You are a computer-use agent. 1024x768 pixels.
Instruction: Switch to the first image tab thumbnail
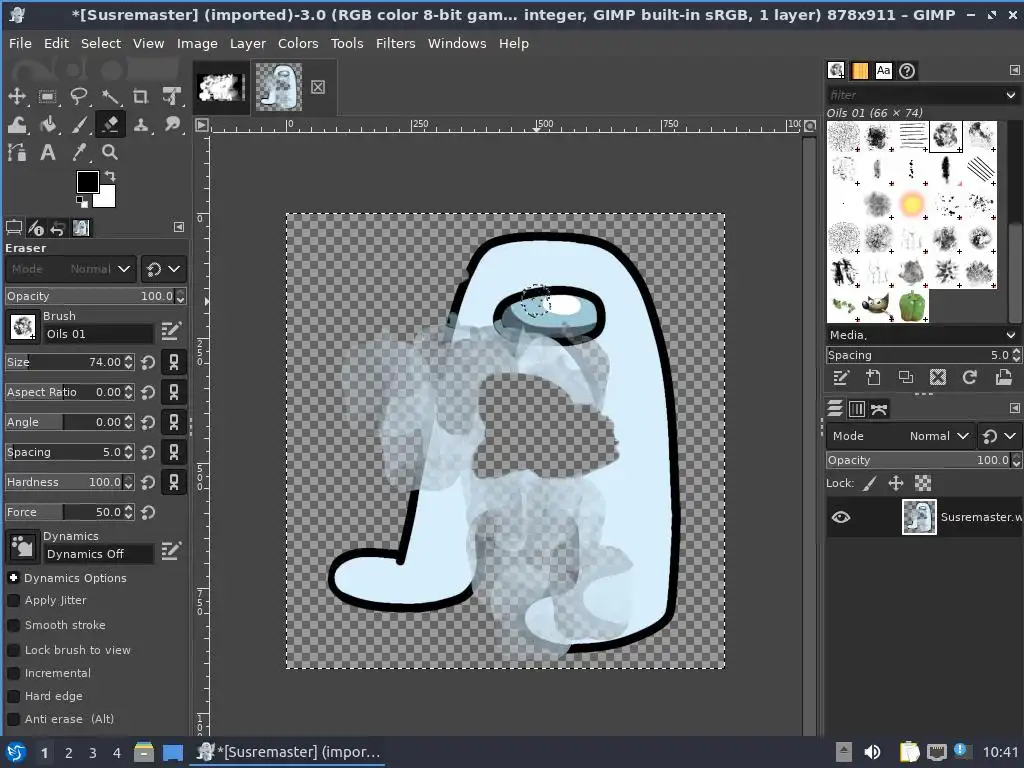click(x=221, y=87)
